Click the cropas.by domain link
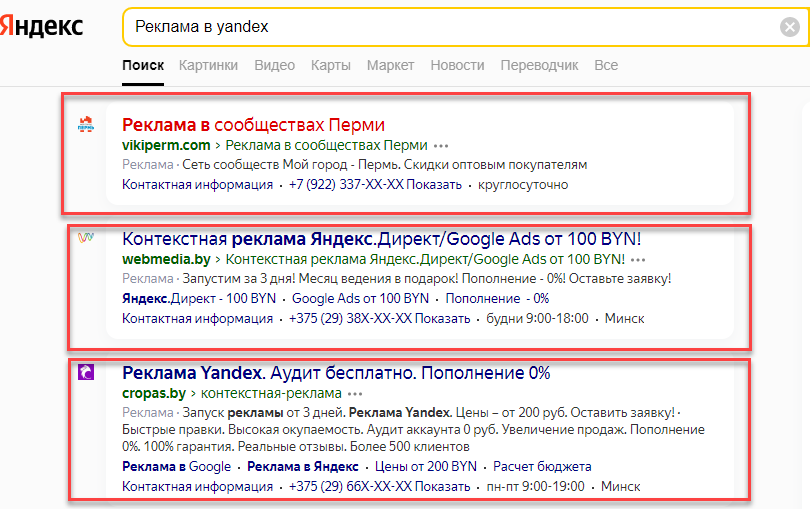Viewport: 810px width, 509px height. pyautogui.click(x=153, y=393)
